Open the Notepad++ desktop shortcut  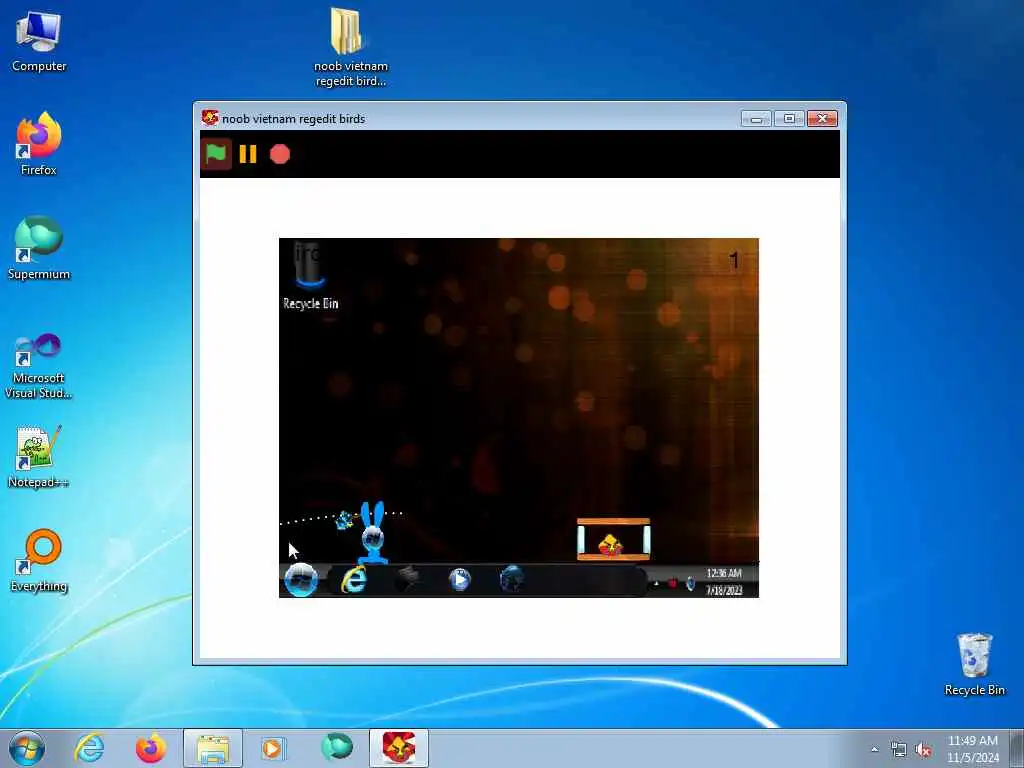[x=39, y=456]
